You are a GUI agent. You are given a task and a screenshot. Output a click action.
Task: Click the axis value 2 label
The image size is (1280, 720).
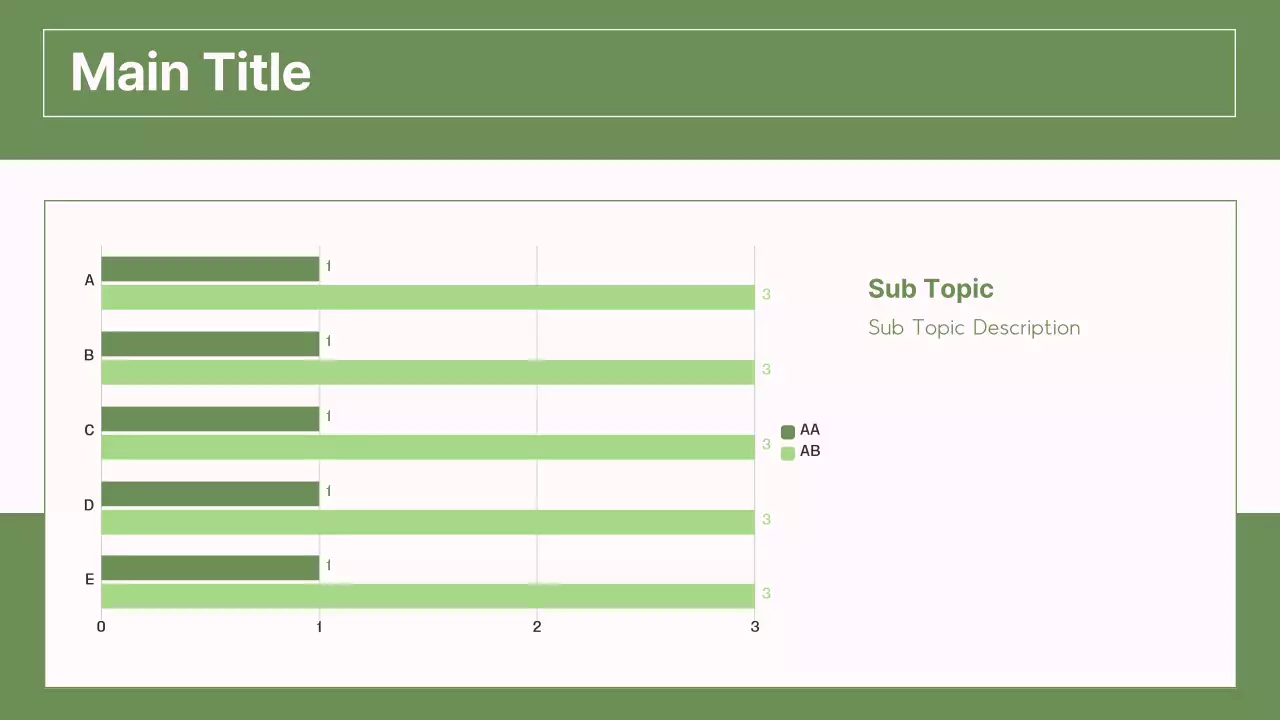tap(537, 627)
